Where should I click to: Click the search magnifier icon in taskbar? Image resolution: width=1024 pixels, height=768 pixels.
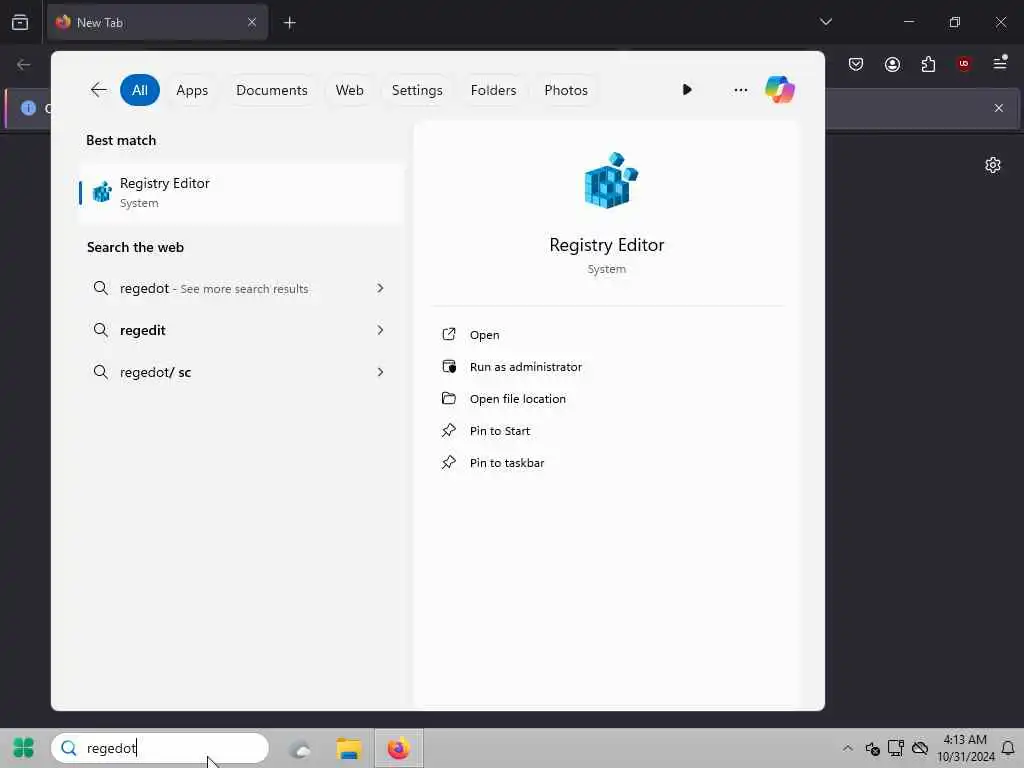pyautogui.click(x=69, y=748)
